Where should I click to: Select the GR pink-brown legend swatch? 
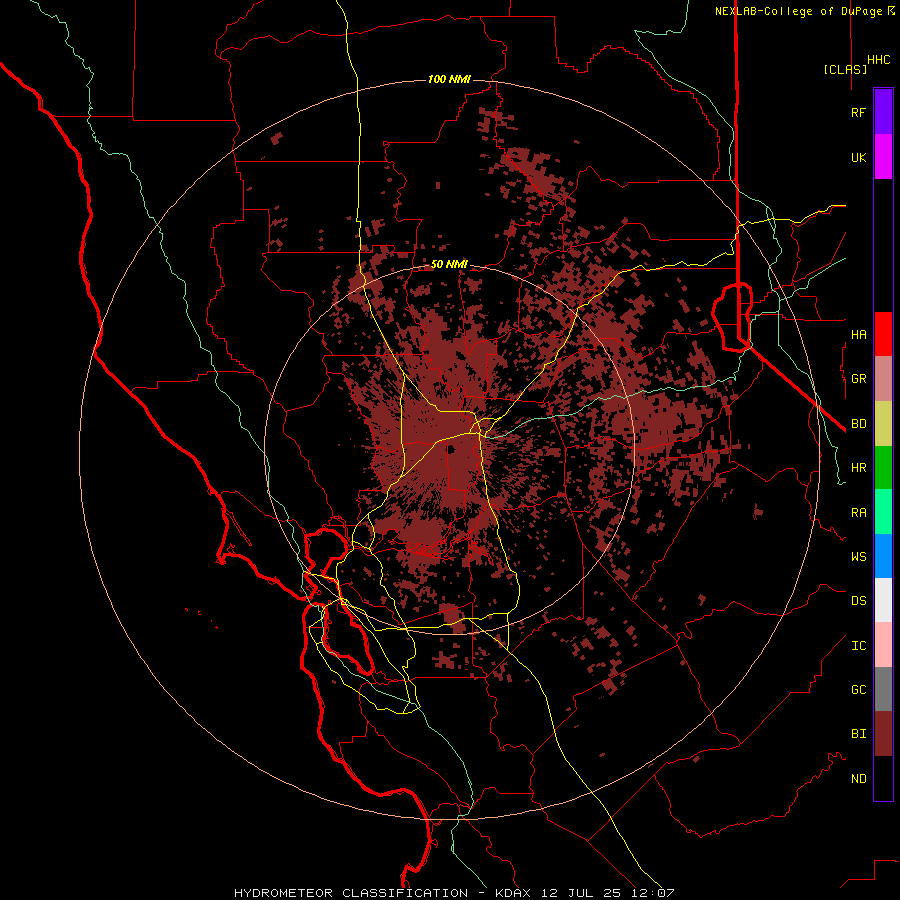pyautogui.click(x=883, y=379)
